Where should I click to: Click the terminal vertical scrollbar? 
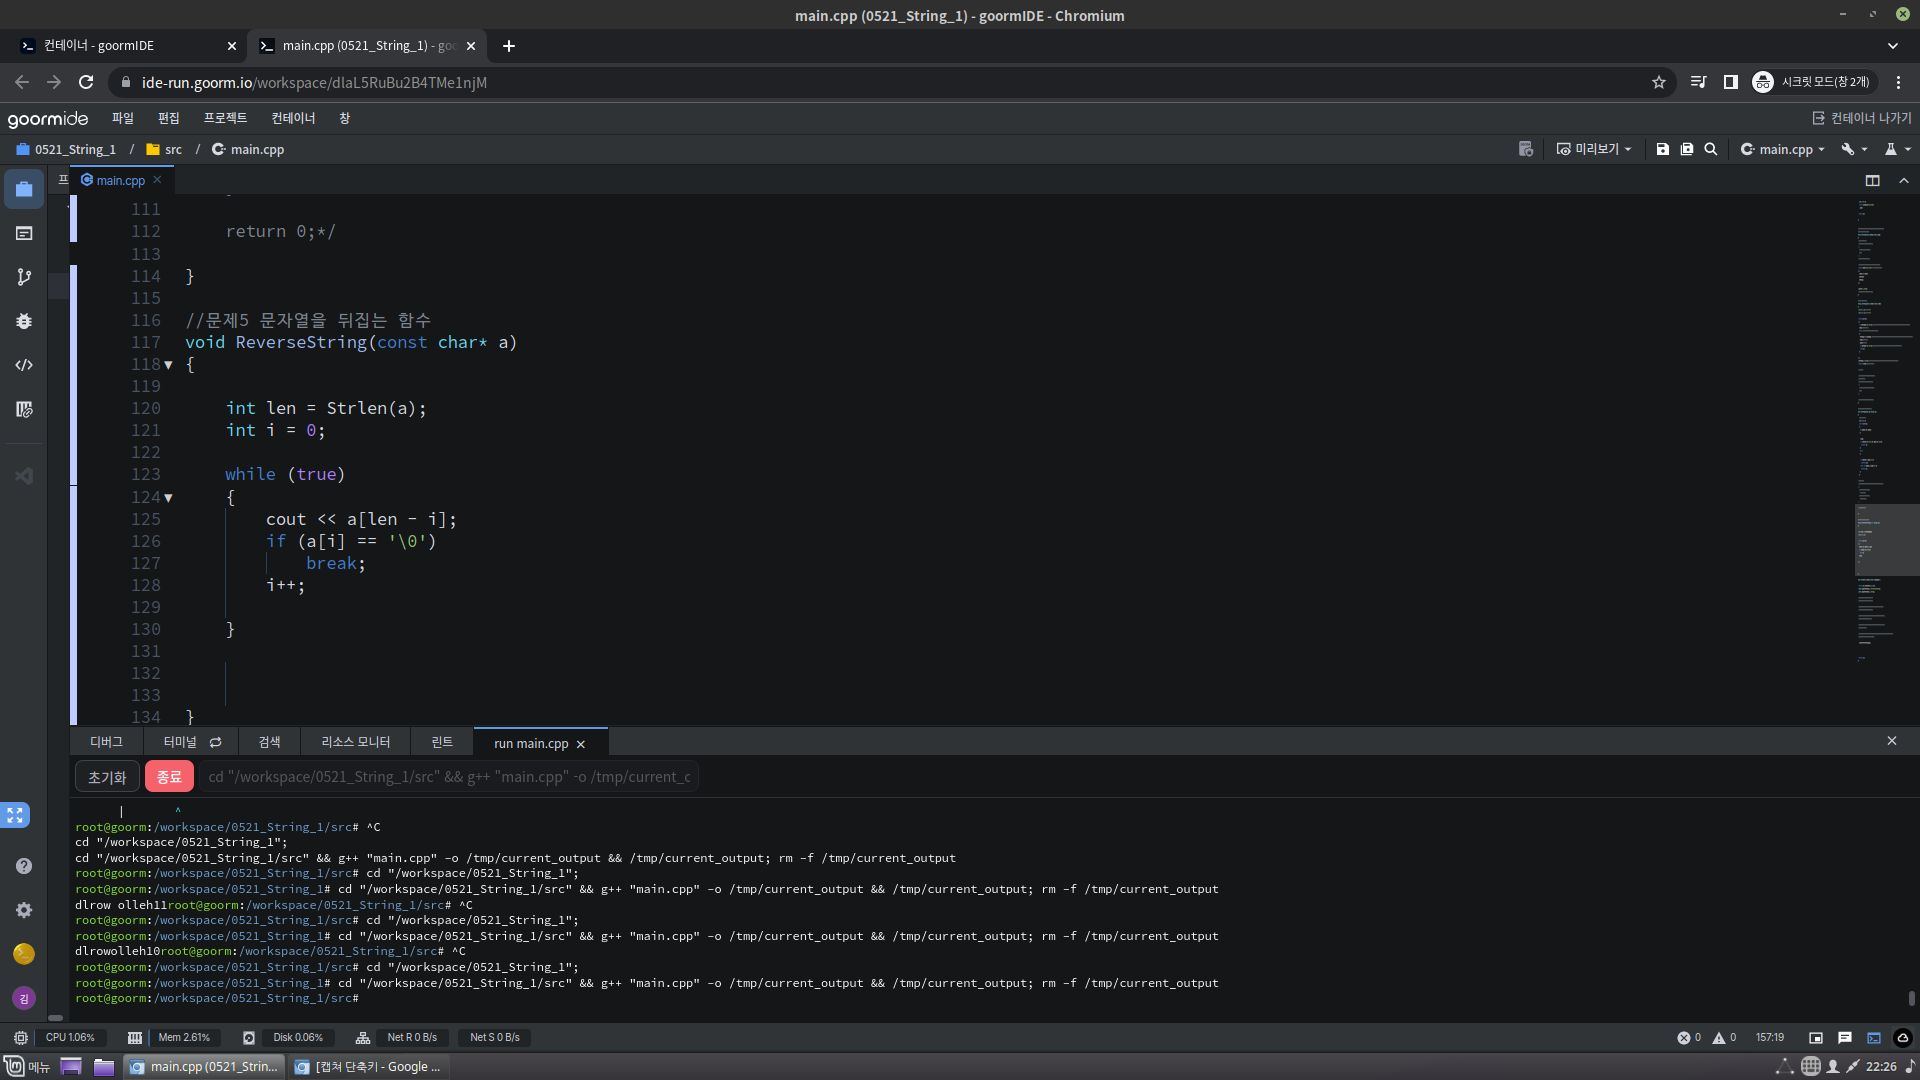pos(1912,998)
